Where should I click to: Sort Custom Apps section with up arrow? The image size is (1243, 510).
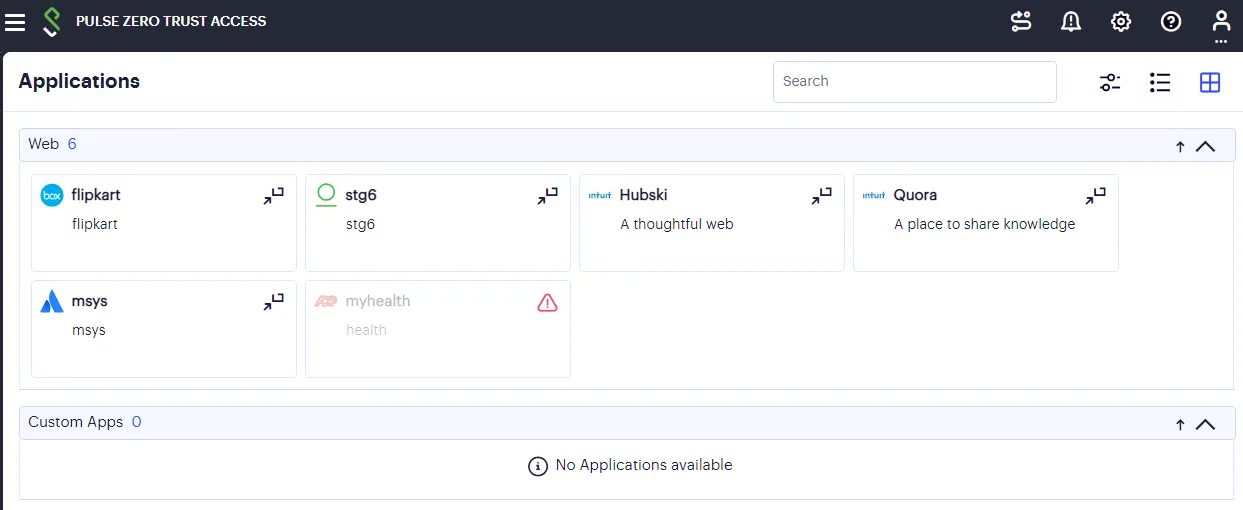[1180, 424]
